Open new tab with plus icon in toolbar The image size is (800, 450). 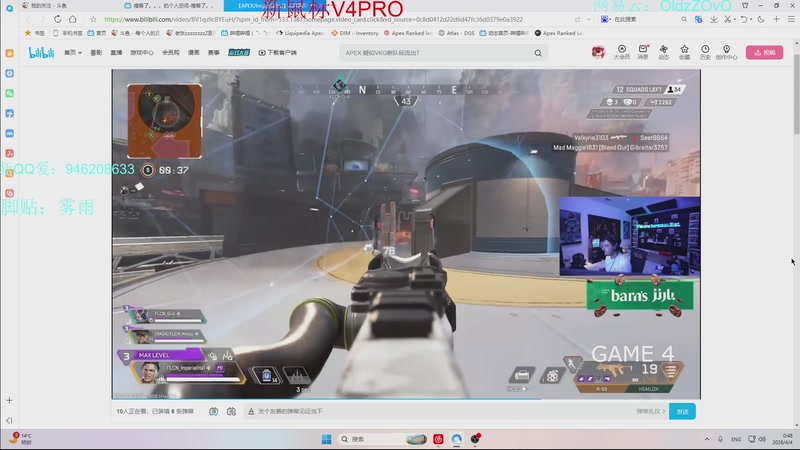pos(776,19)
